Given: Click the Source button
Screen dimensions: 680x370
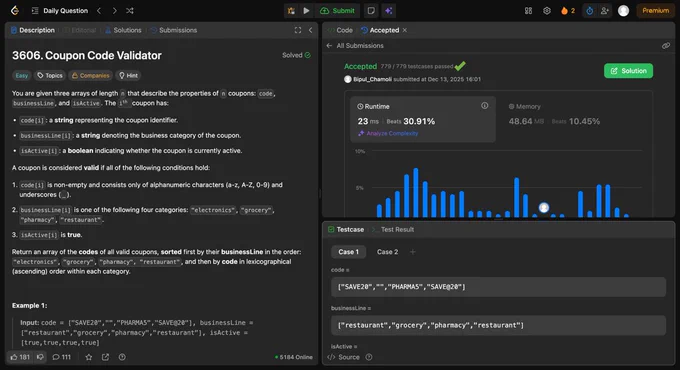Looking at the screenshot, I should (x=344, y=357).
